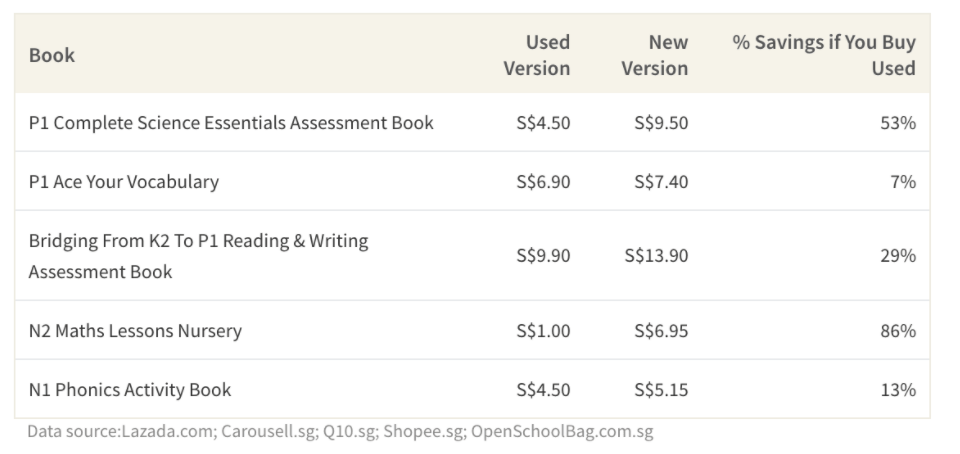Click the New Version column header

coord(655,55)
